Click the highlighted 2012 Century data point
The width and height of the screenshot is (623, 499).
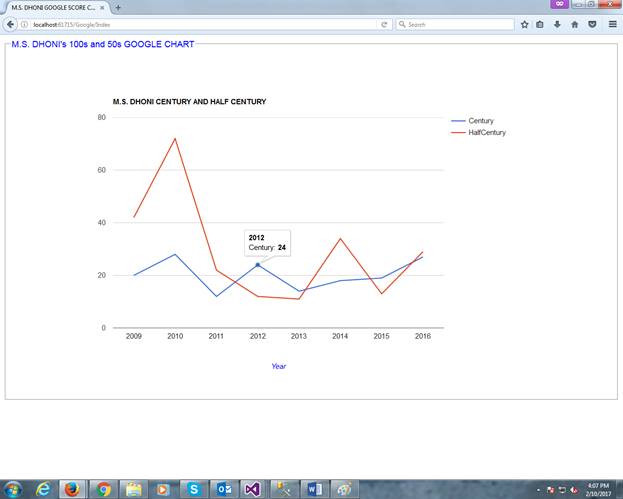257,265
